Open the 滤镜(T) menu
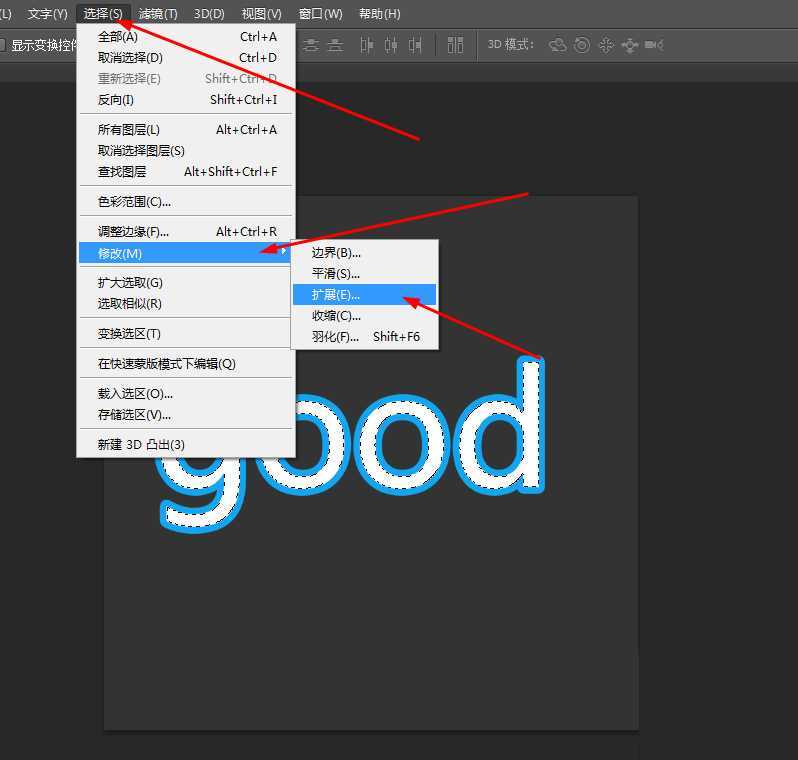 click(158, 14)
